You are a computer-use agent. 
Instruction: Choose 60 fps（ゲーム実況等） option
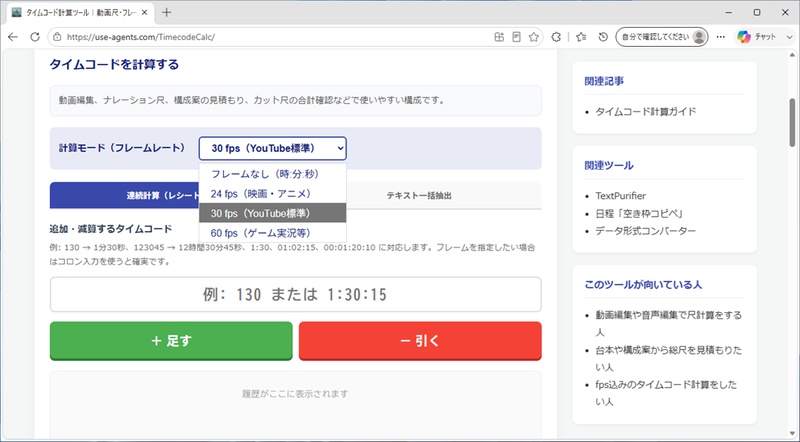click(272, 233)
